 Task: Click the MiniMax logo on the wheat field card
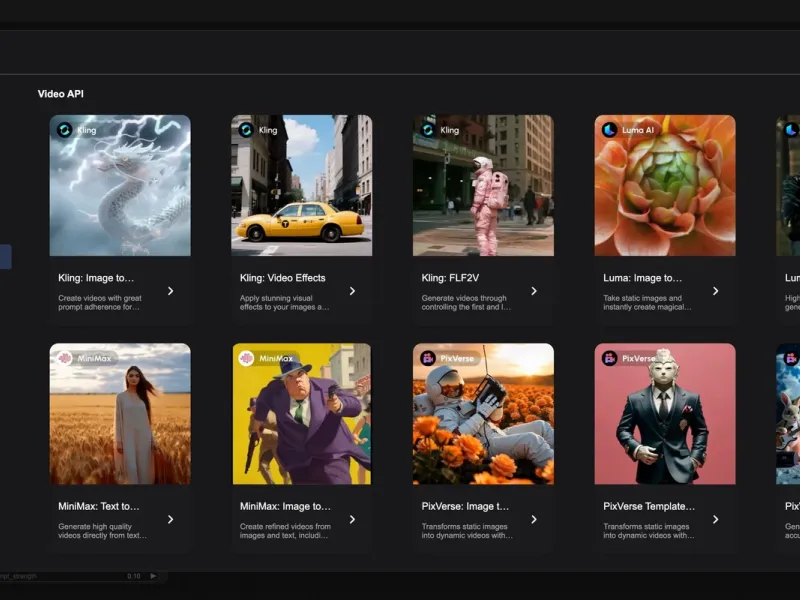pyautogui.click(x=64, y=358)
